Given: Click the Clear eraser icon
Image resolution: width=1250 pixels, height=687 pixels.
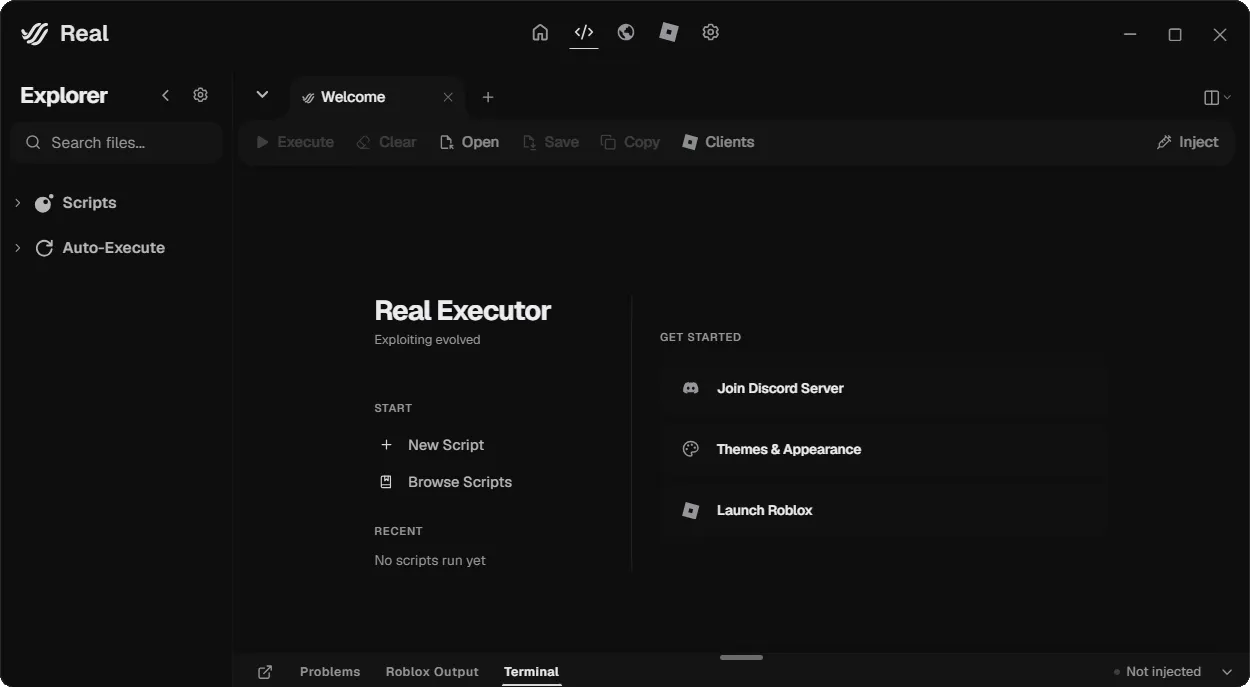Looking at the screenshot, I should click(364, 142).
